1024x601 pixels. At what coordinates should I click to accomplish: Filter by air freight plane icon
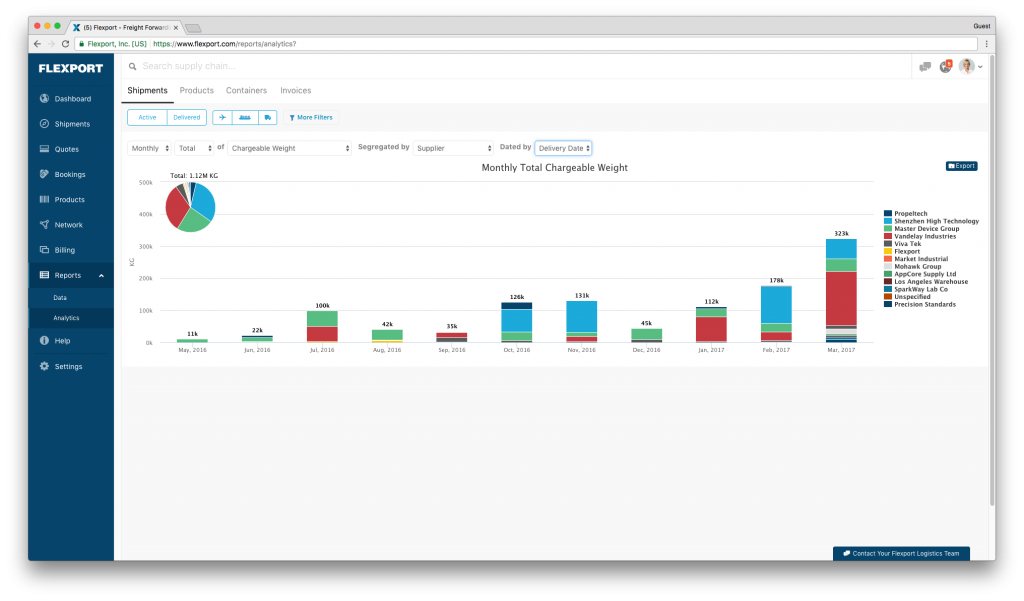[222, 118]
